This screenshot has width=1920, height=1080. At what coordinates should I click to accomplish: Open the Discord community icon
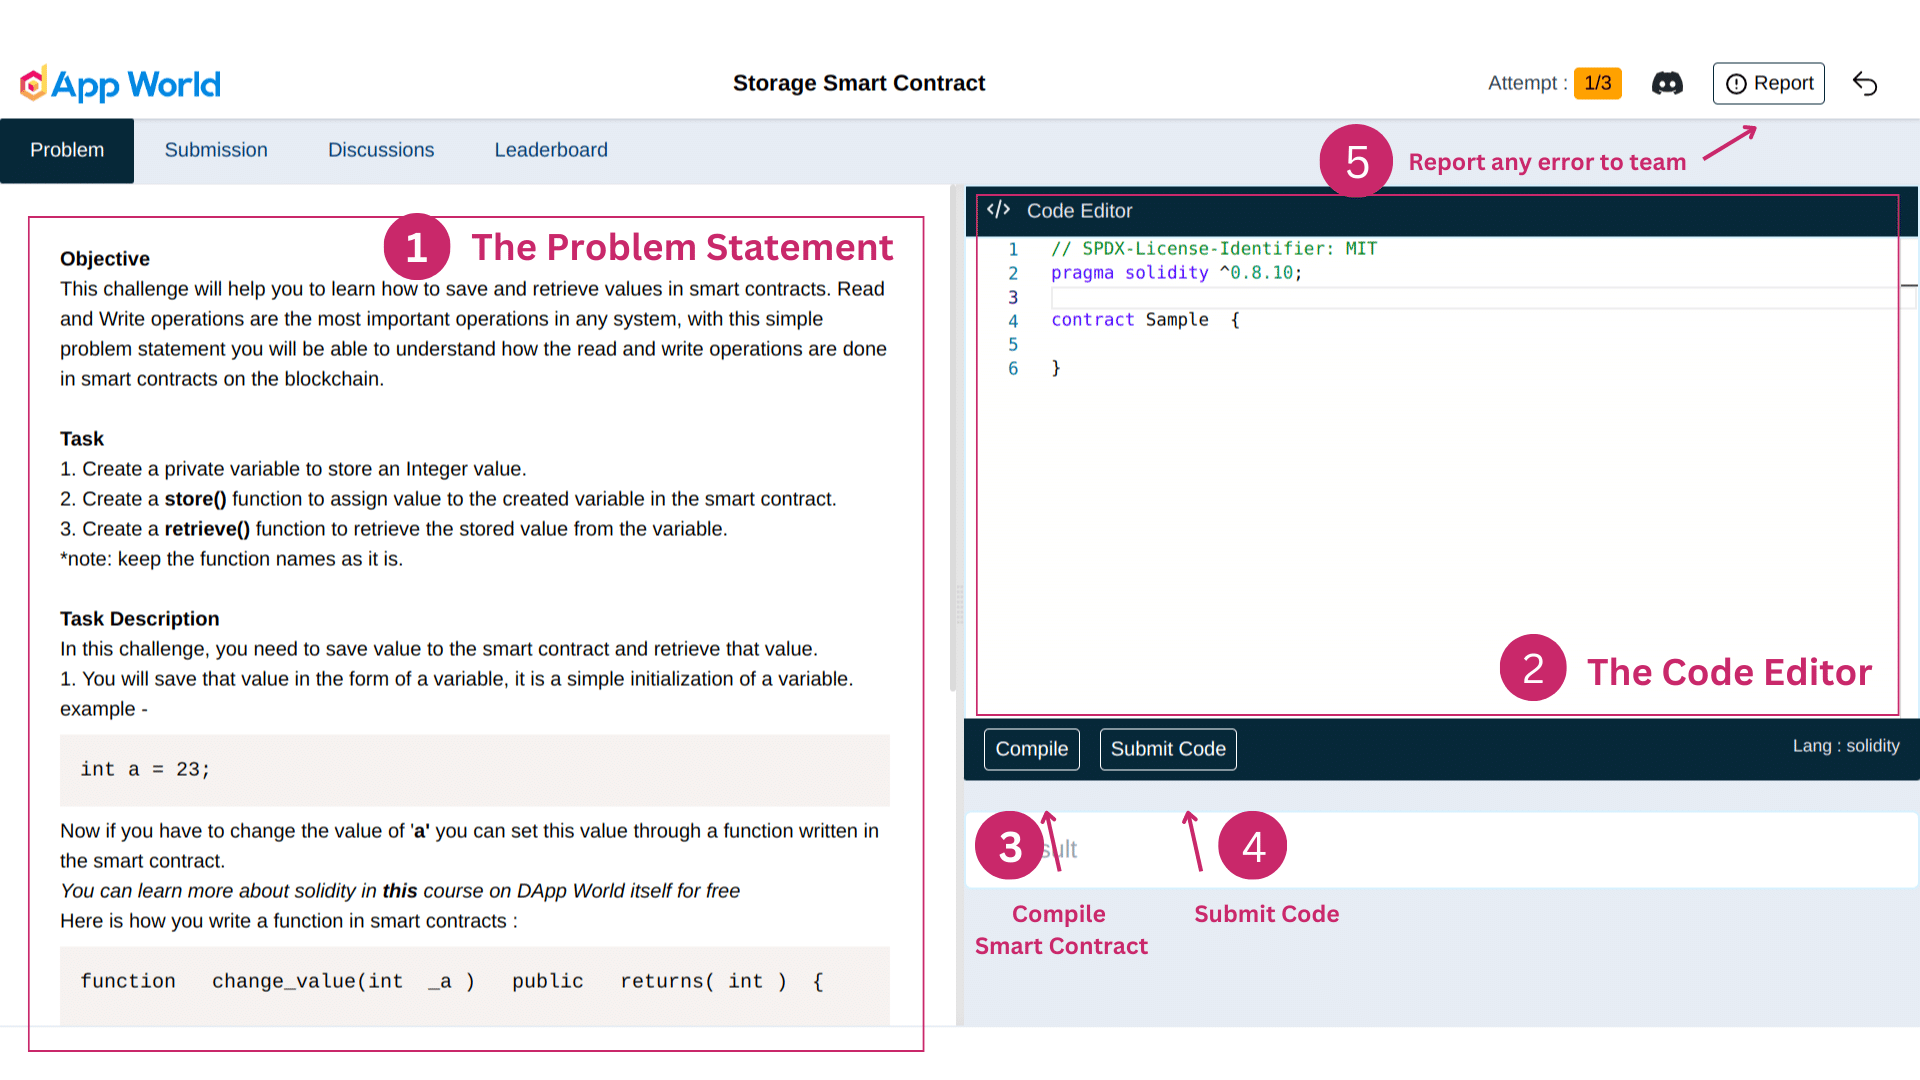click(x=1667, y=83)
